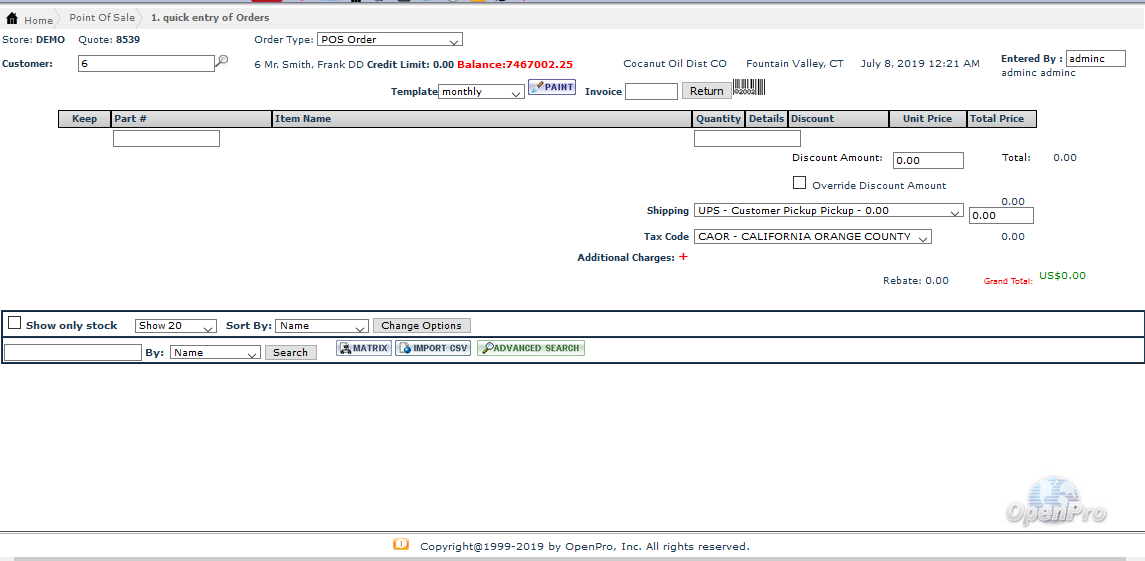This screenshot has width=1145, height=561.
Task: Click the PAINT template button
Action: [x=552, y=88]
